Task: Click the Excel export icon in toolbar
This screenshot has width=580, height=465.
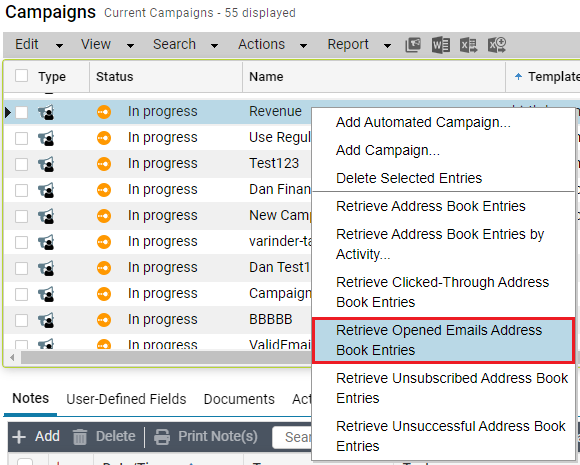Action: 468,45
